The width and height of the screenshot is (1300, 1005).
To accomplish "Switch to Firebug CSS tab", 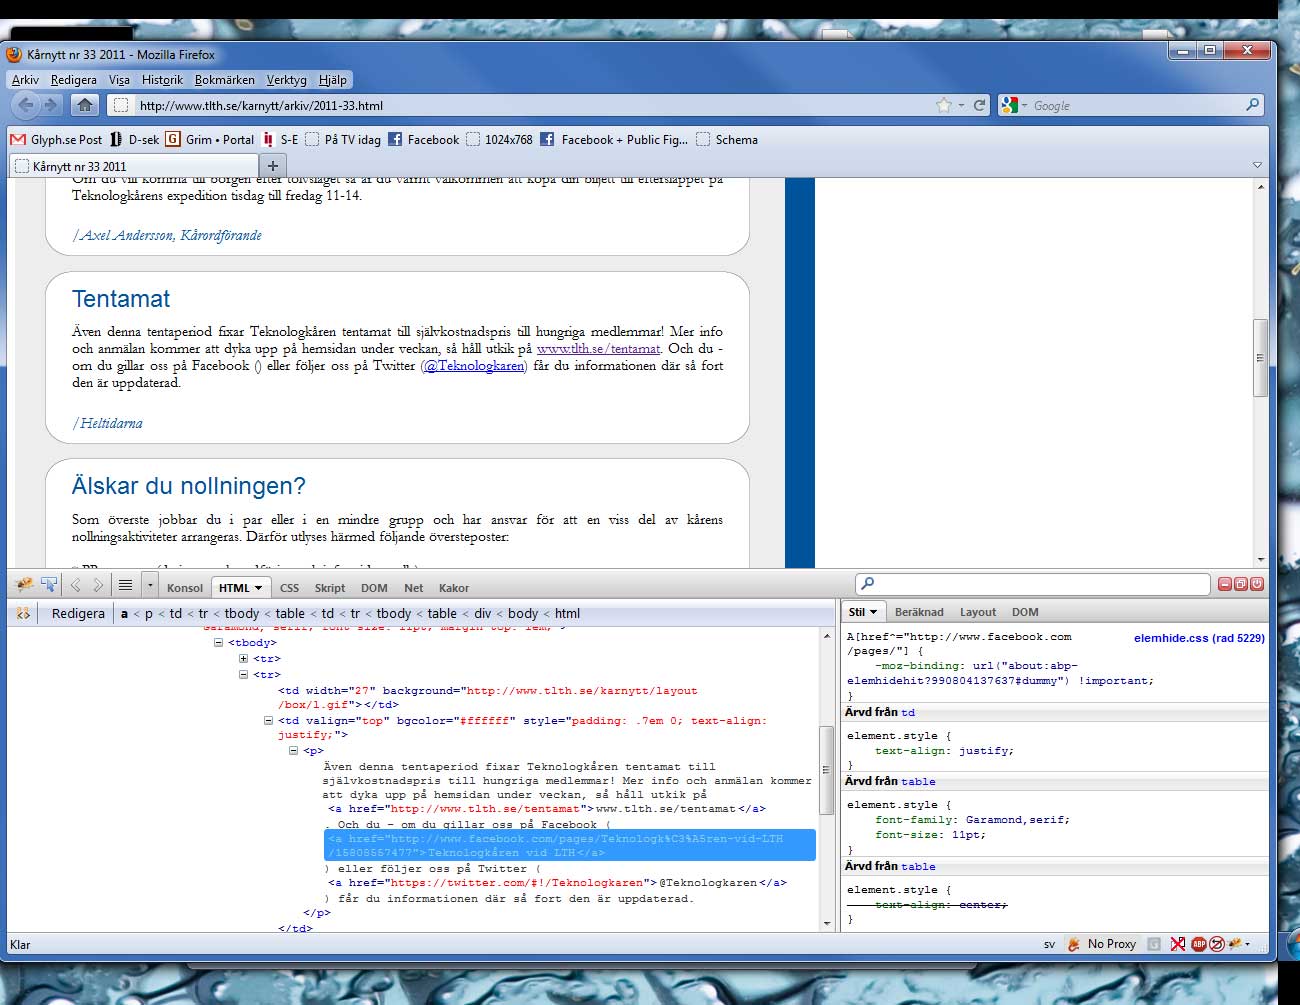I will (290, 588).
